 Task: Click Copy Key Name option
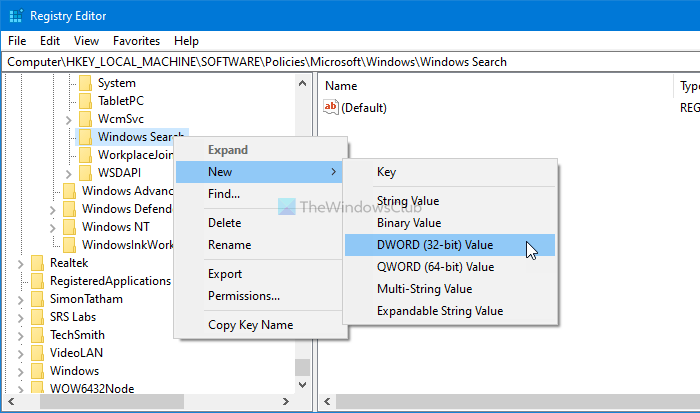click(250, 325)
